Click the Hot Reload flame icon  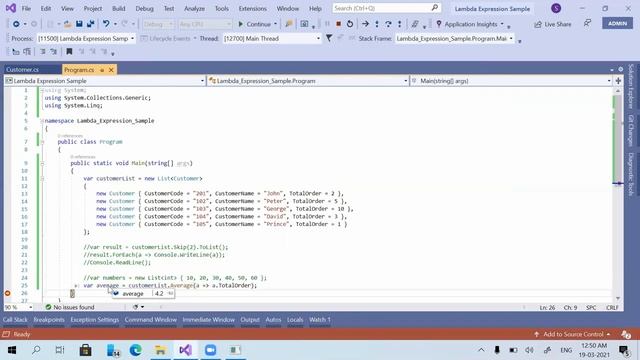click(289, 24)
